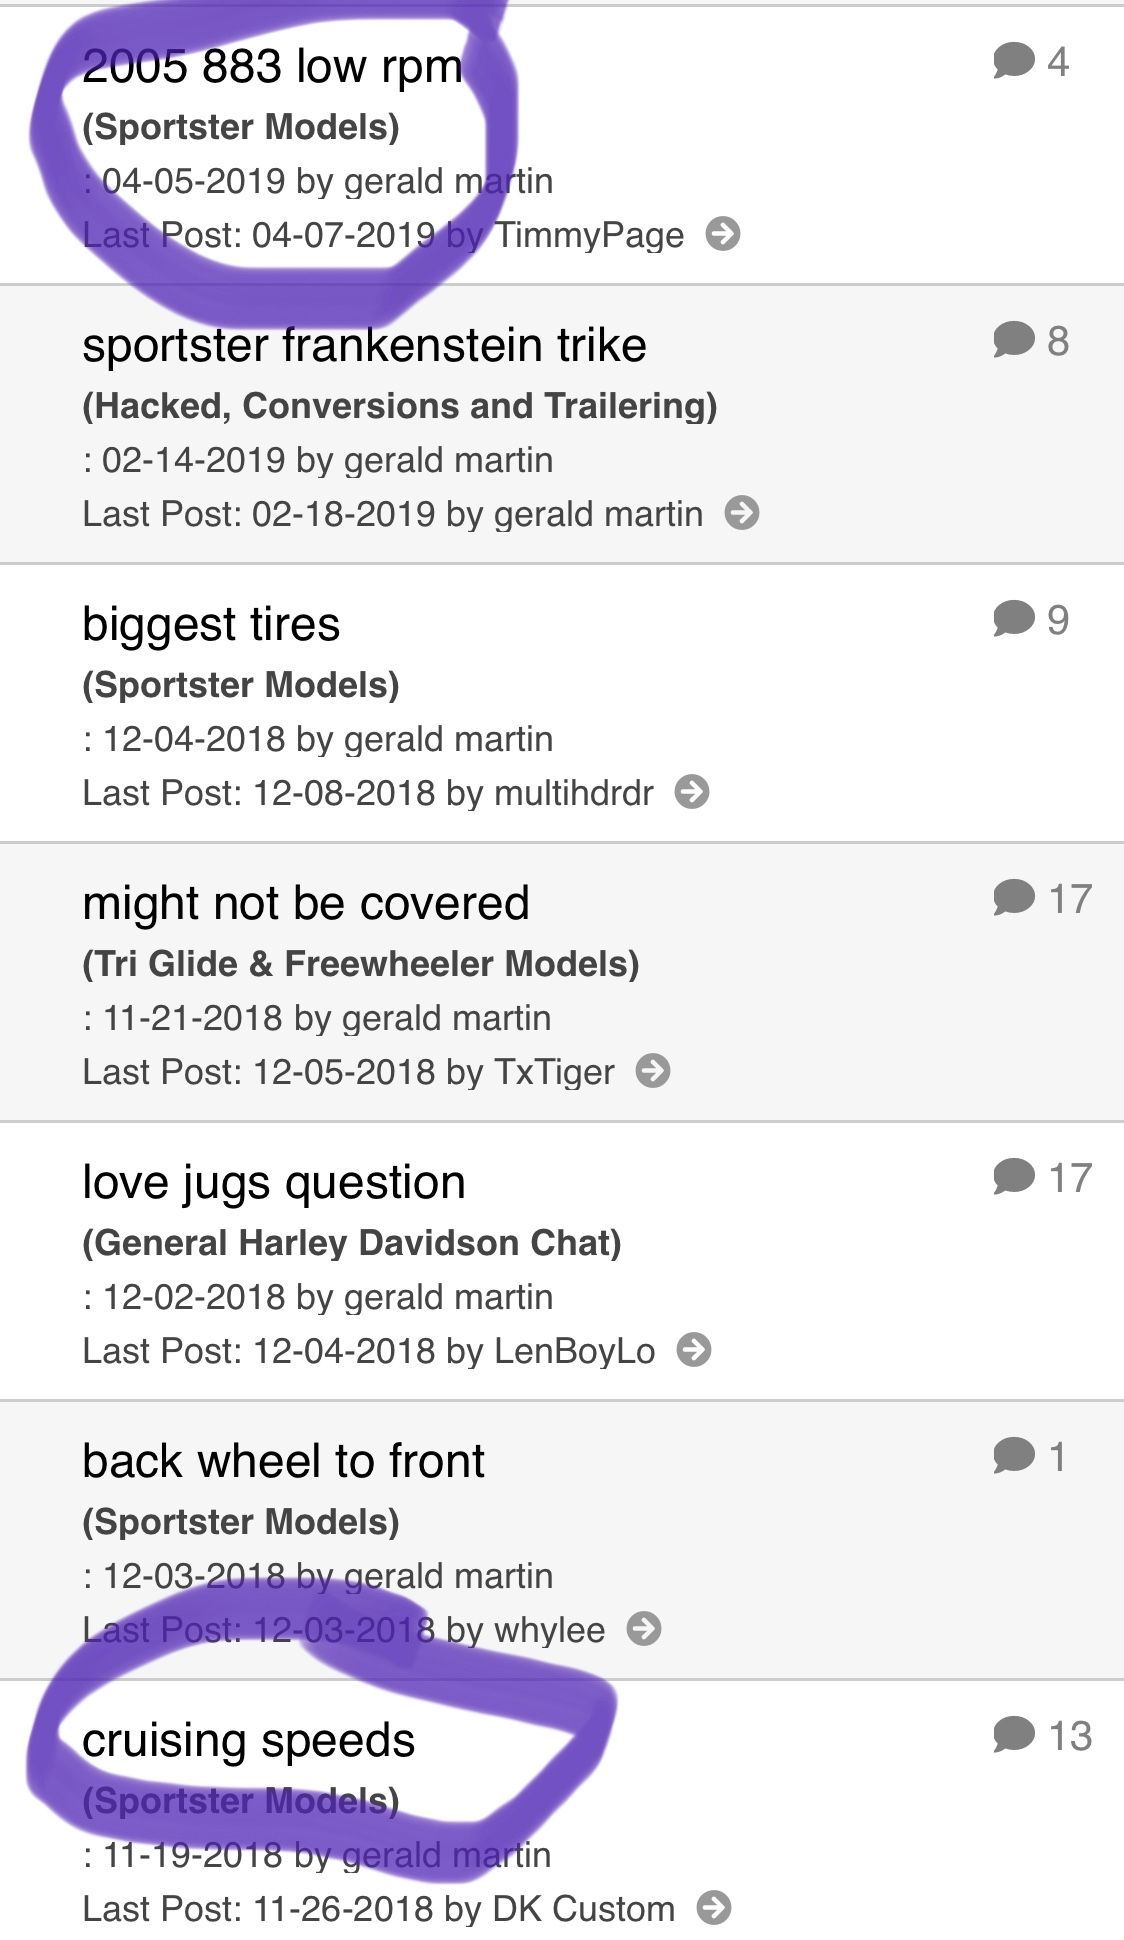Jump to last post by multihdrdr arrow
Screen dimensions: 1124x1940
point(691,792)
